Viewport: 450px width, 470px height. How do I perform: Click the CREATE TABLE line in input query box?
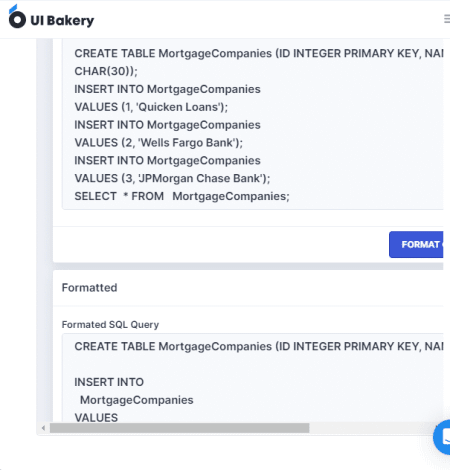pos(259,53)
